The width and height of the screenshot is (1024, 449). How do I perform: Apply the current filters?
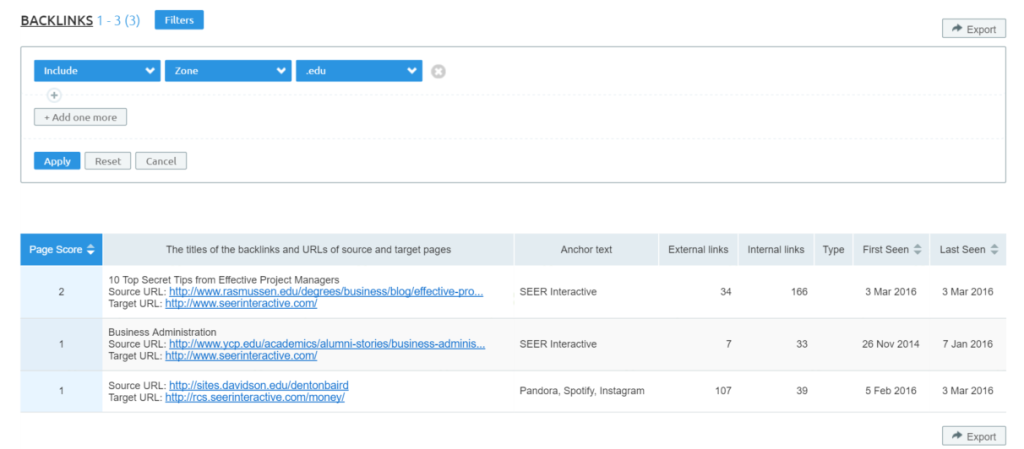tap(57, 161)
